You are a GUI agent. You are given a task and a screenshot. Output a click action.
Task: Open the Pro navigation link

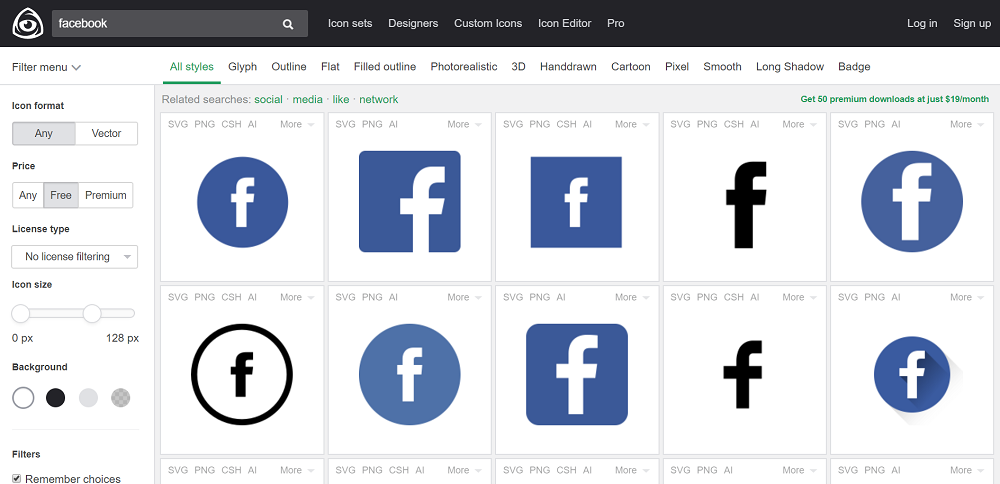coord(615,23)
